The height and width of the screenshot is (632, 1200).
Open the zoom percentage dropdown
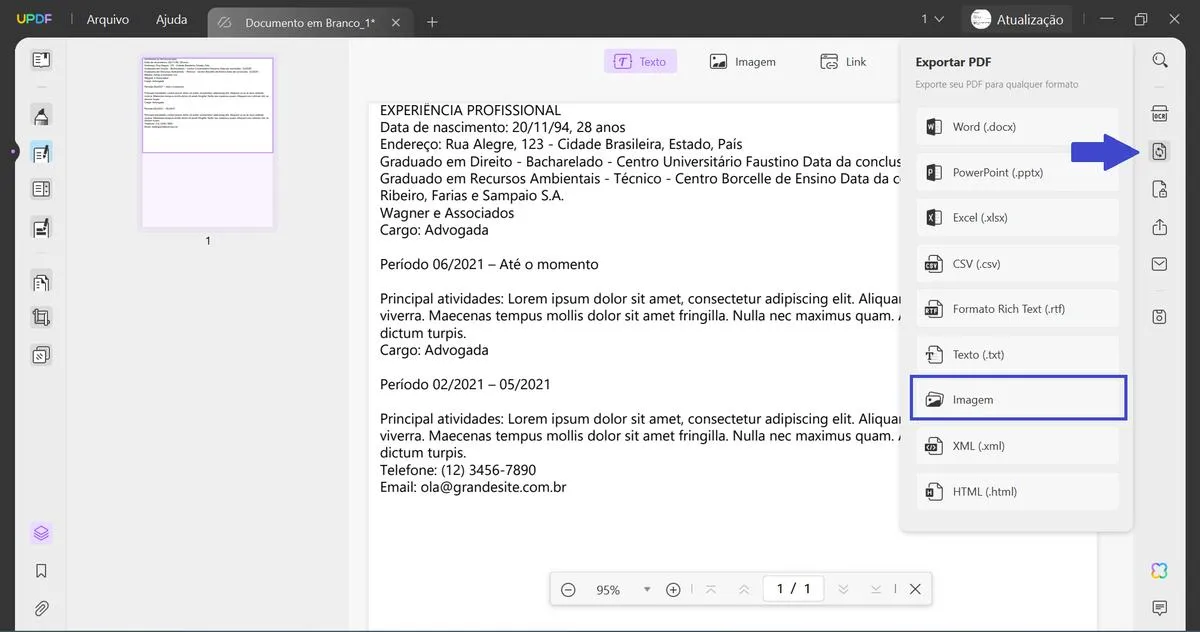pos(646,589)
